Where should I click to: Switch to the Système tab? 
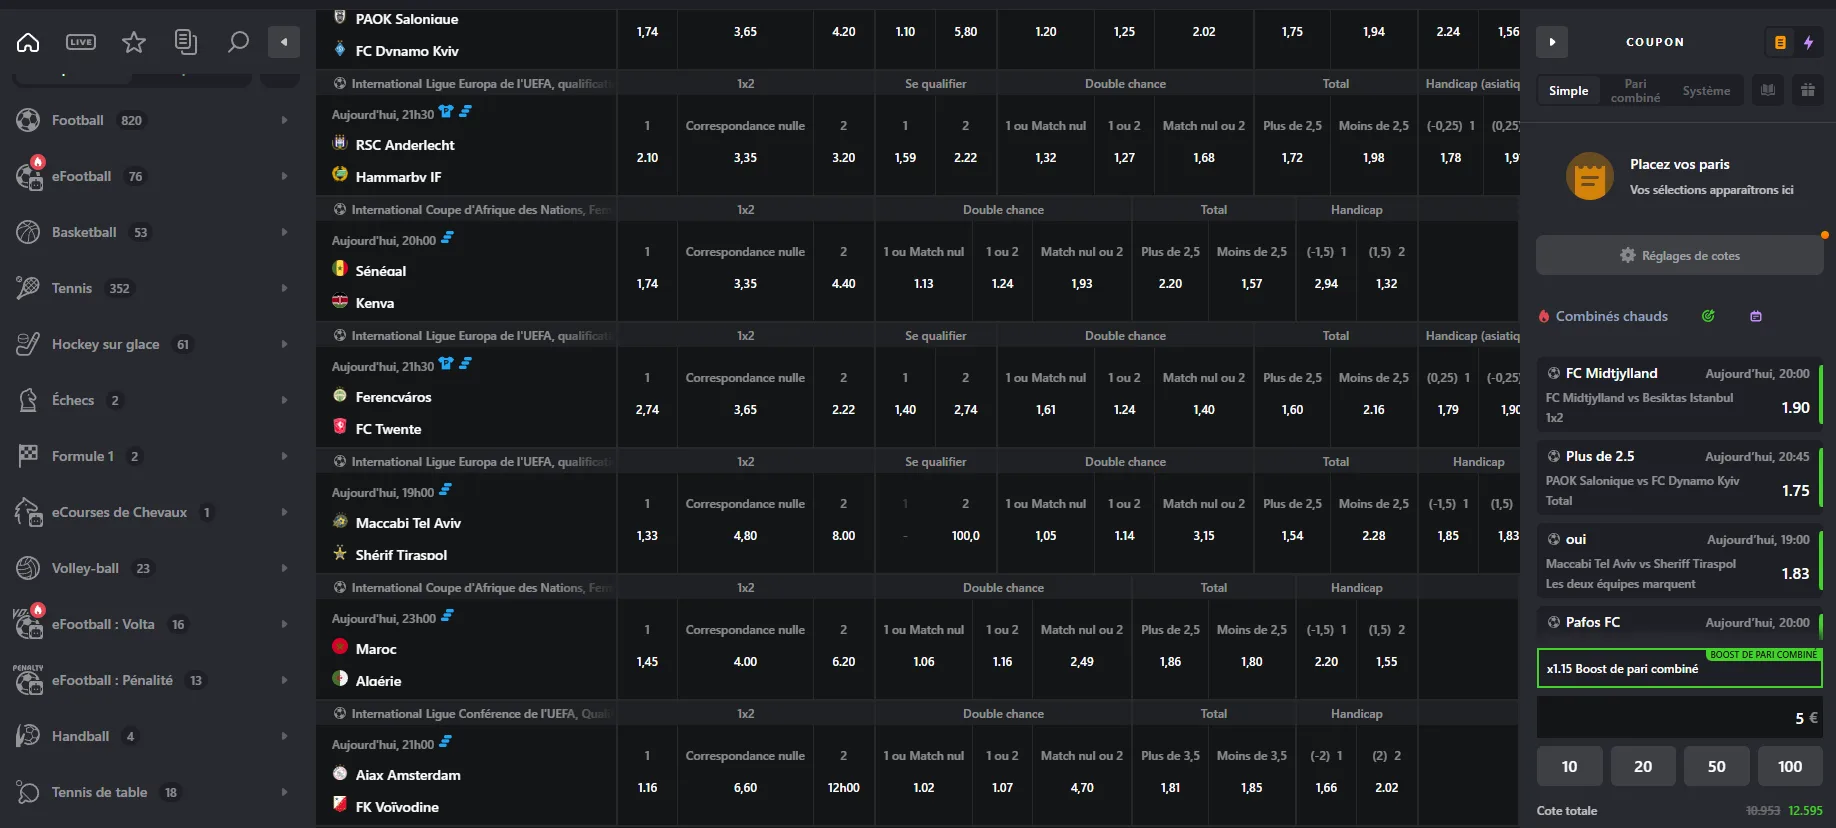point(1706,91)
